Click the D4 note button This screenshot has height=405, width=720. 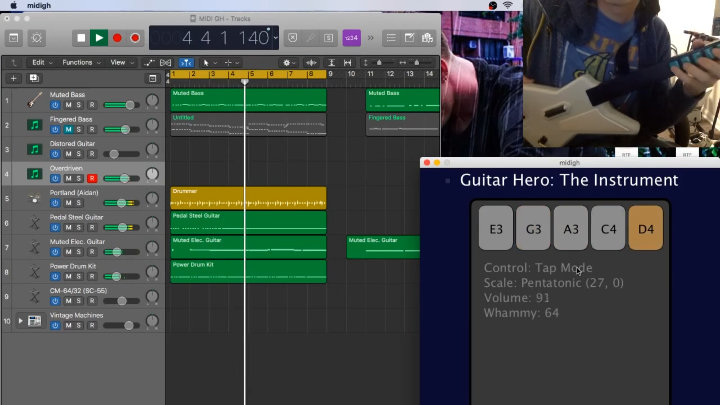[645, 228]
